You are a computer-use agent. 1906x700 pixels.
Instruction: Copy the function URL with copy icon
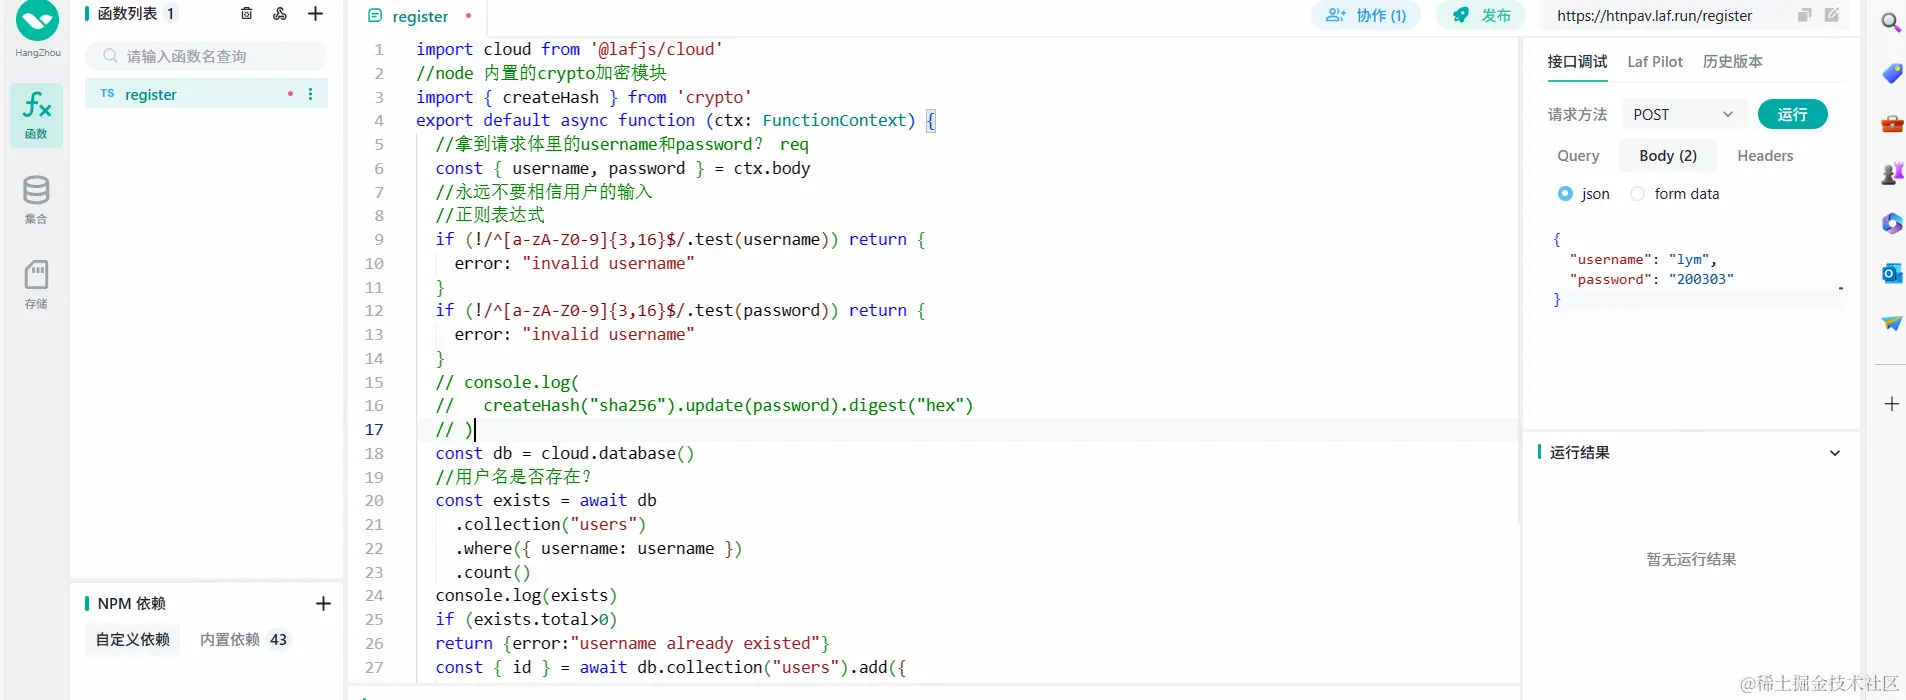point(1805,15)
